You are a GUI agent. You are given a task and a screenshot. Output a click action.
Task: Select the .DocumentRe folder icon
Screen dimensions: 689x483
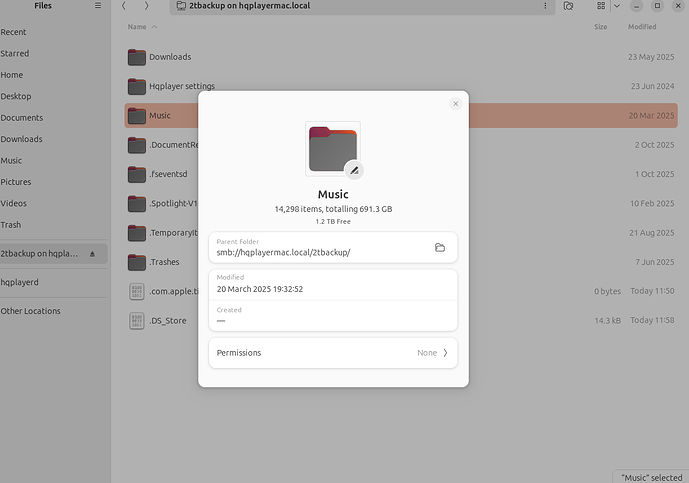137,145
